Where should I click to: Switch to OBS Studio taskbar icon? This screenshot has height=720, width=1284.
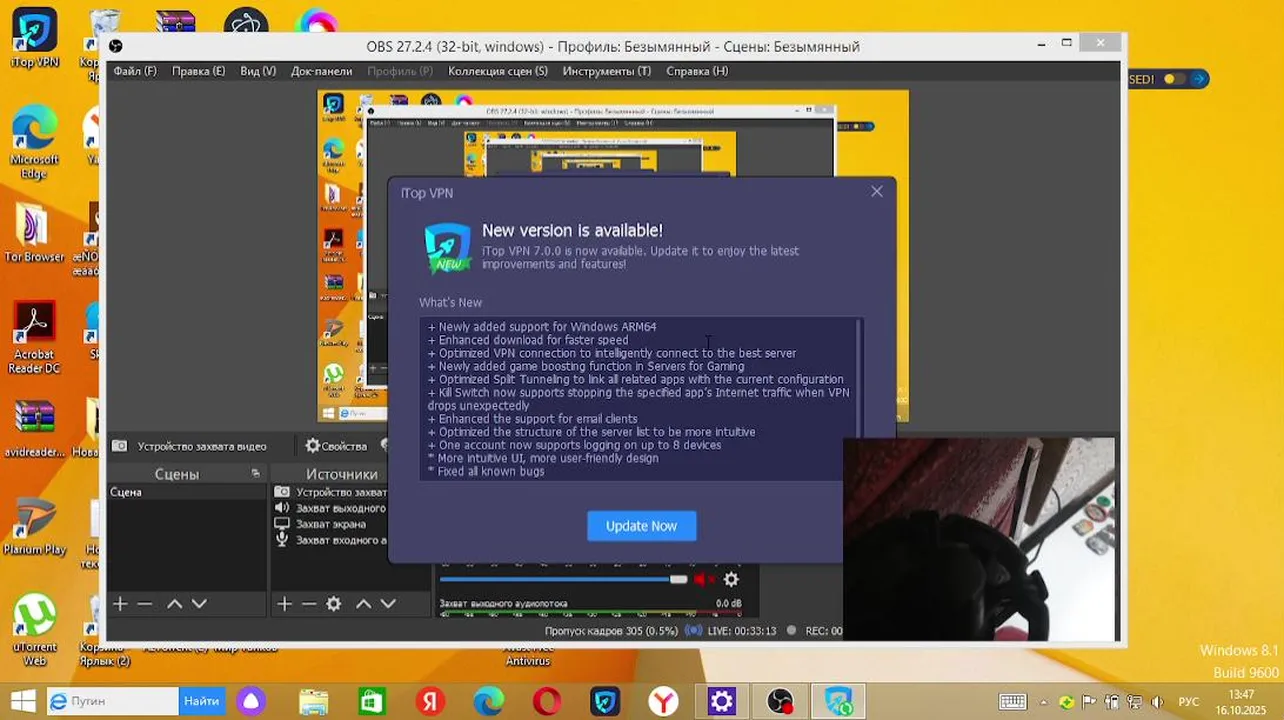(780, 701)
